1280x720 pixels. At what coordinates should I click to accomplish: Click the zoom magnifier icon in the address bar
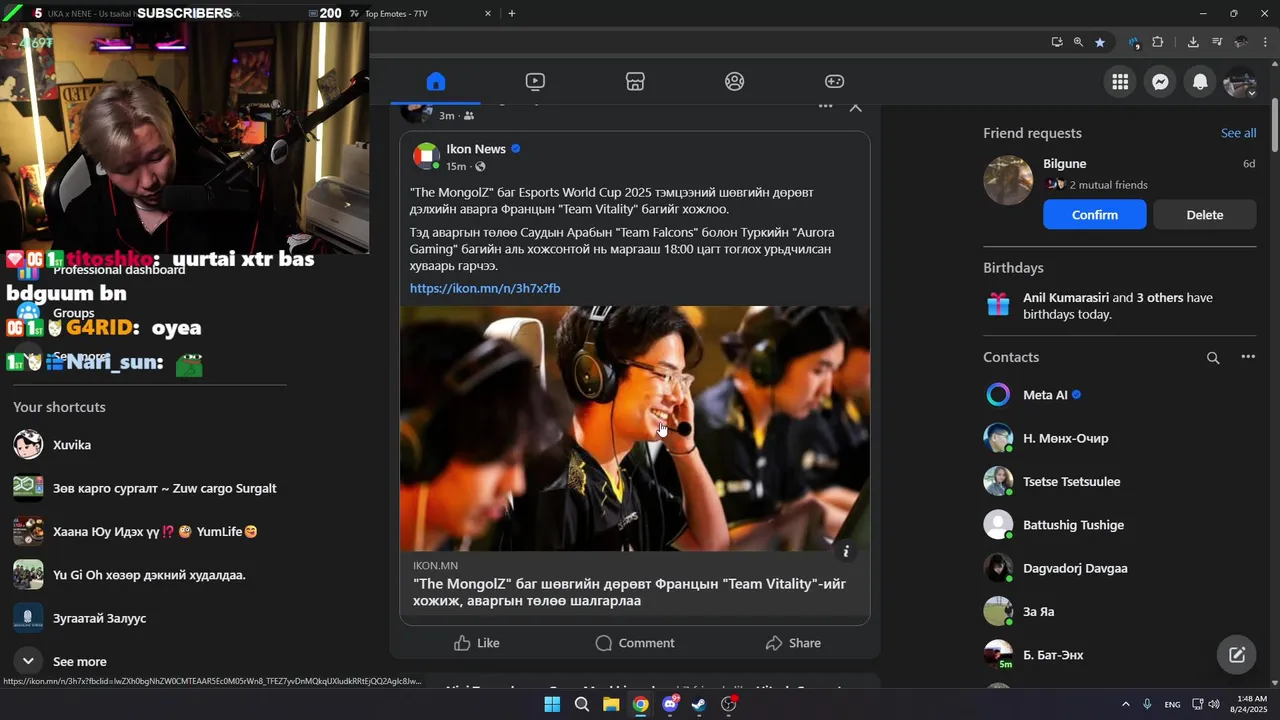tap(1078, 42)
